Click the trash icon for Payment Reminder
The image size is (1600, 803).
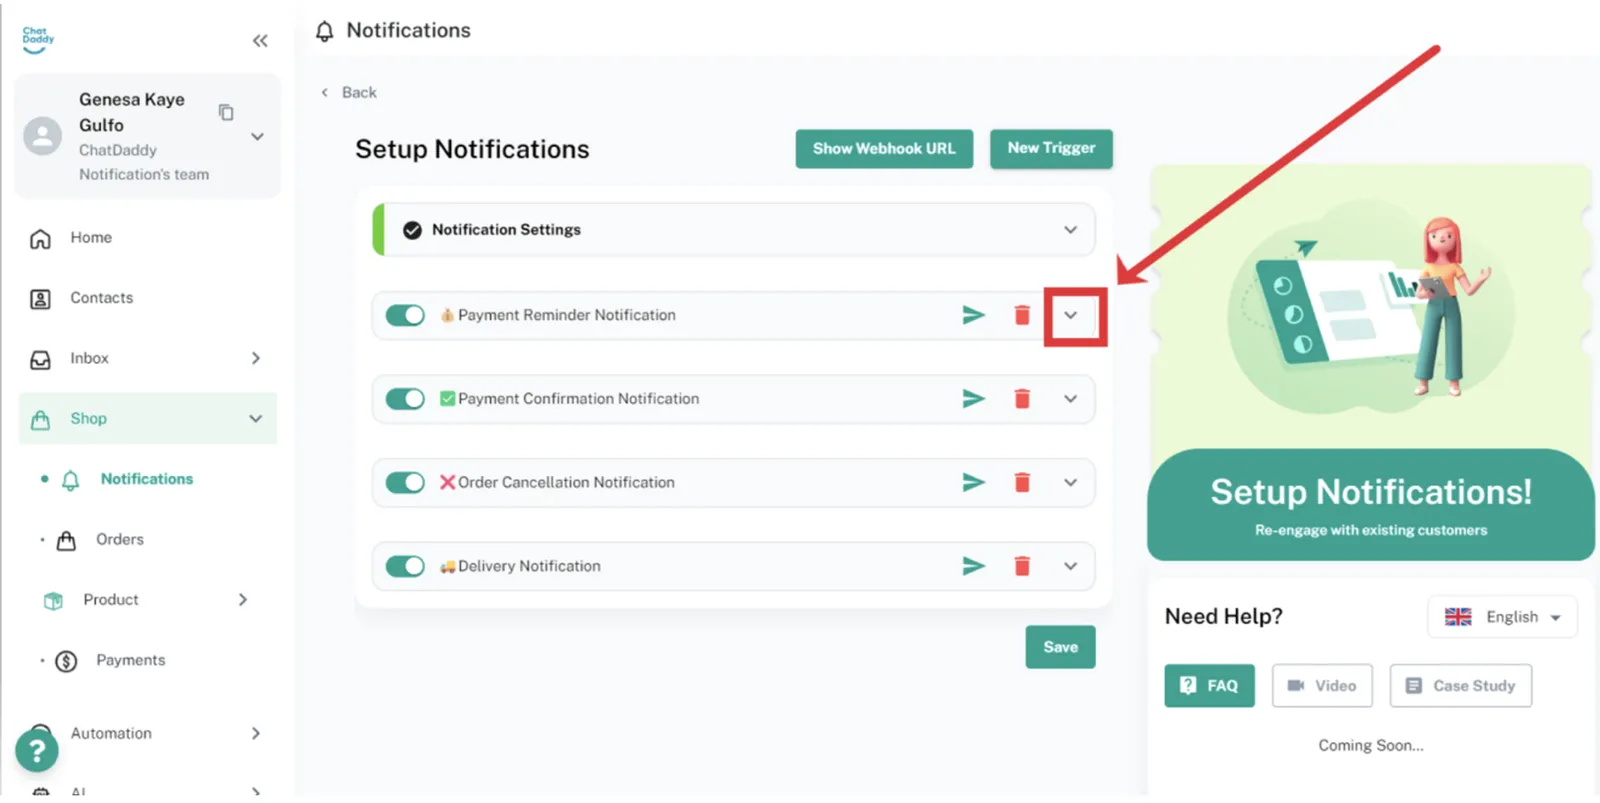click(x=1021, y=315)
